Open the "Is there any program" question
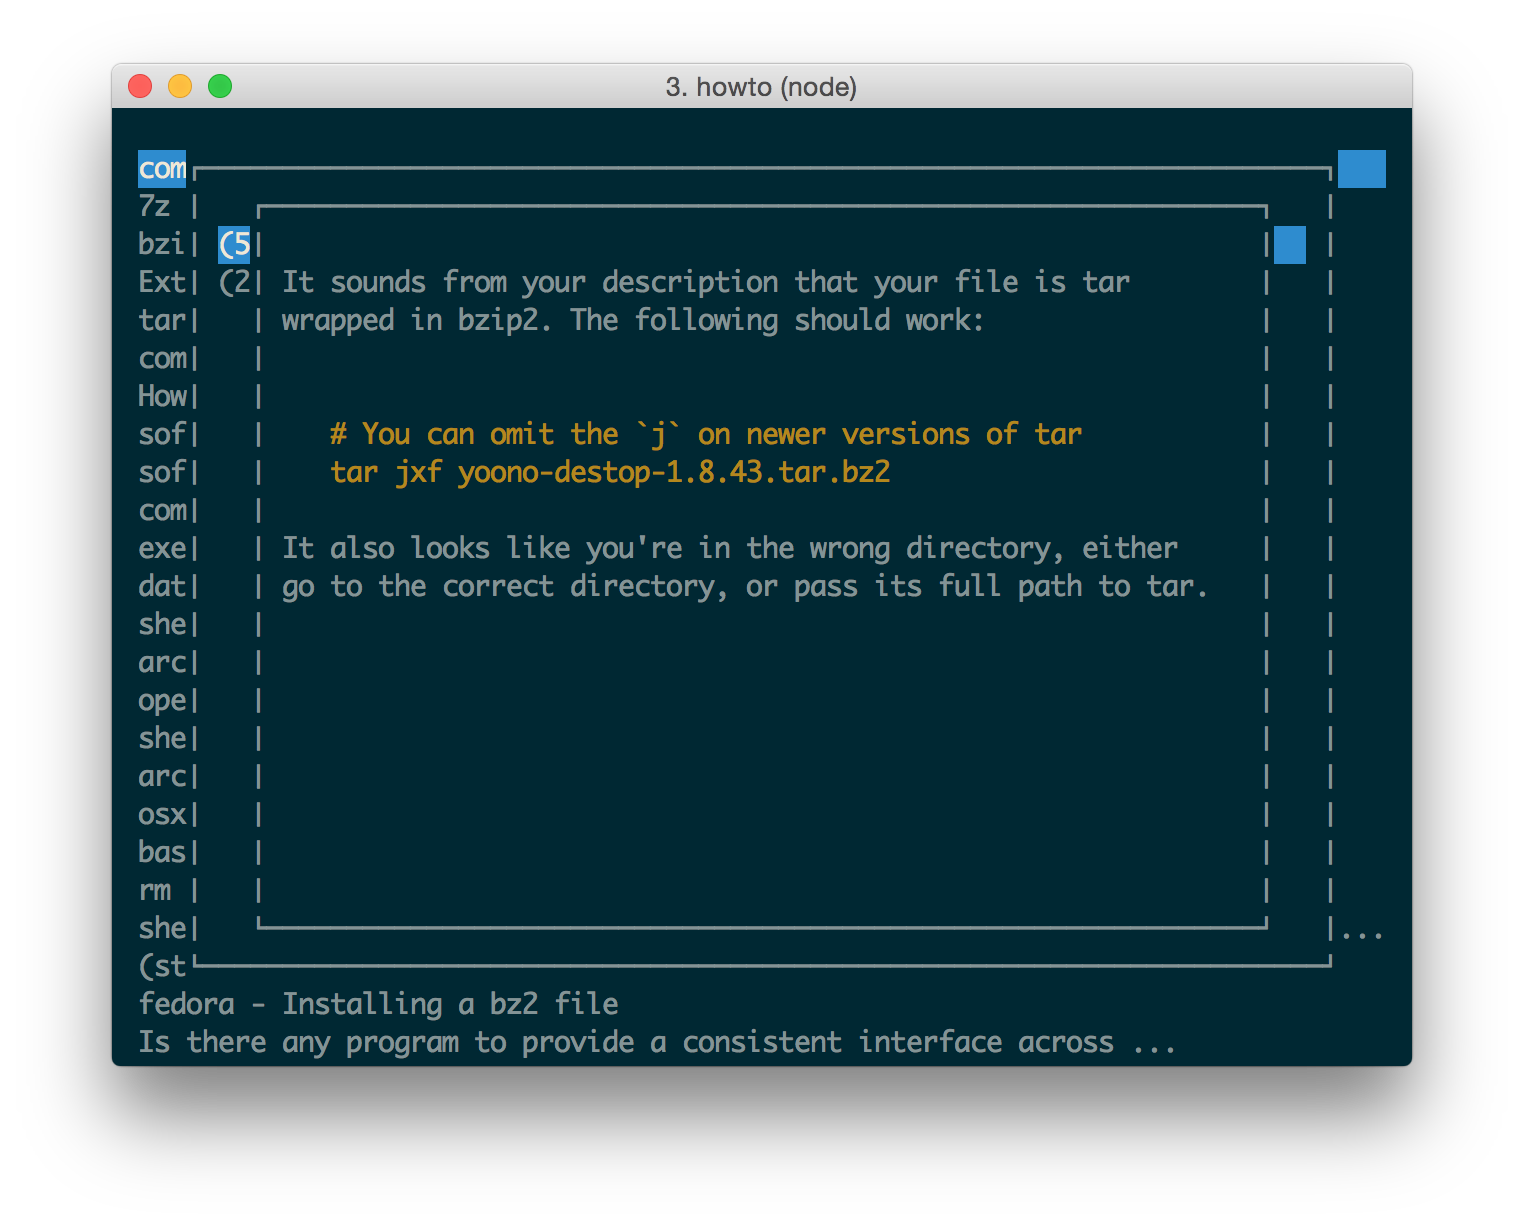1524x1226 pixels. (656, 1042)
